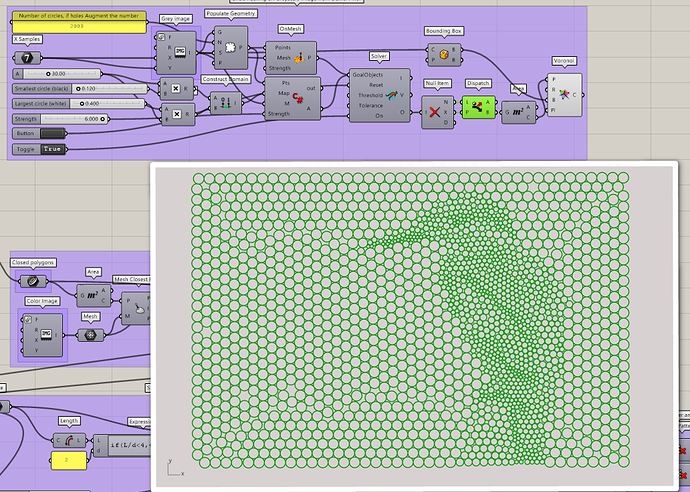690x492 pixels.
Task: Click the file path icon in Grey image
Action: pyautogui.click(x=161, y=37)
